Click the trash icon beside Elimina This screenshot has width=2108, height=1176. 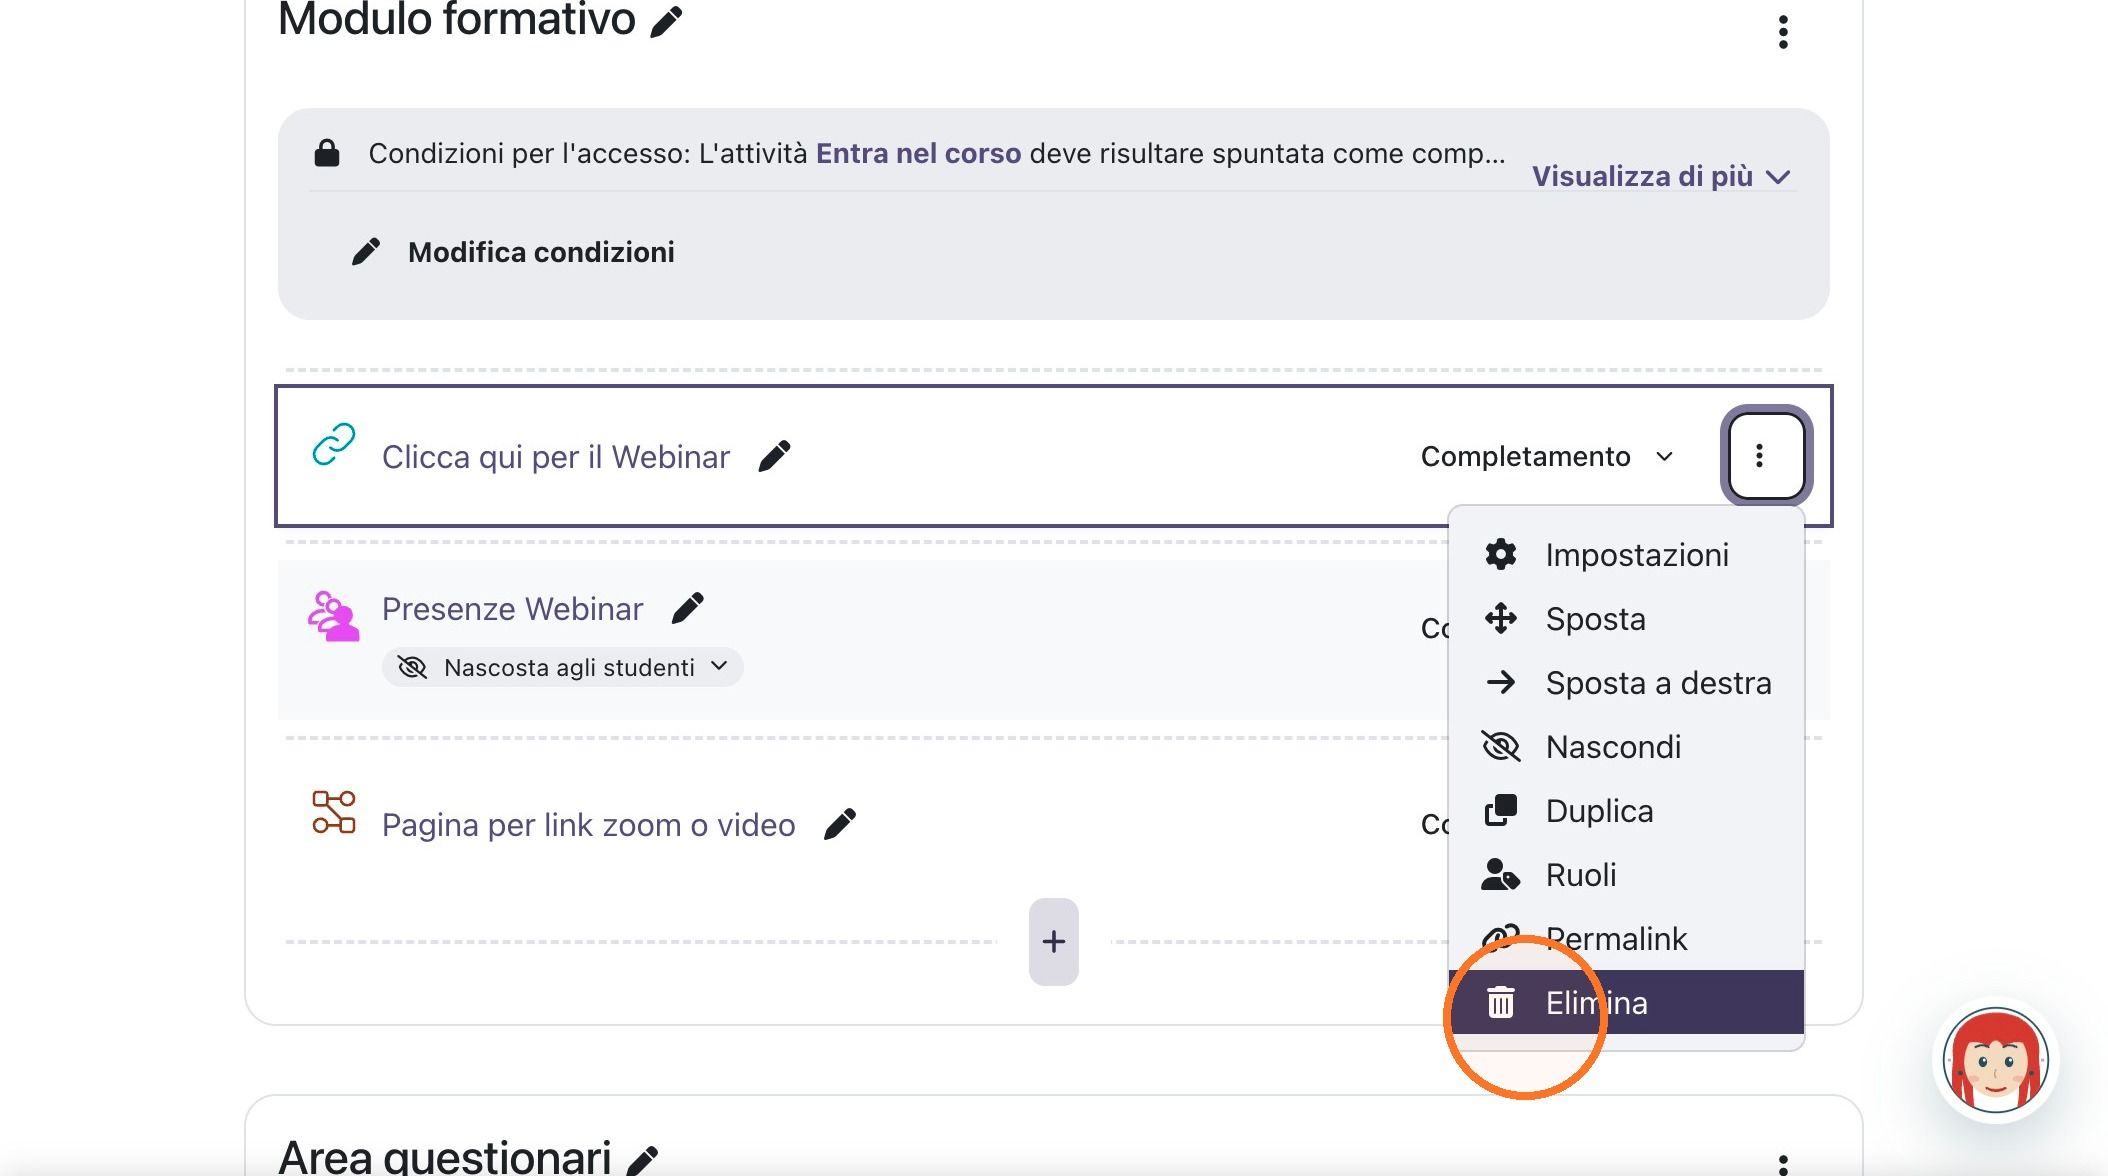[x=1501, y=1002]
